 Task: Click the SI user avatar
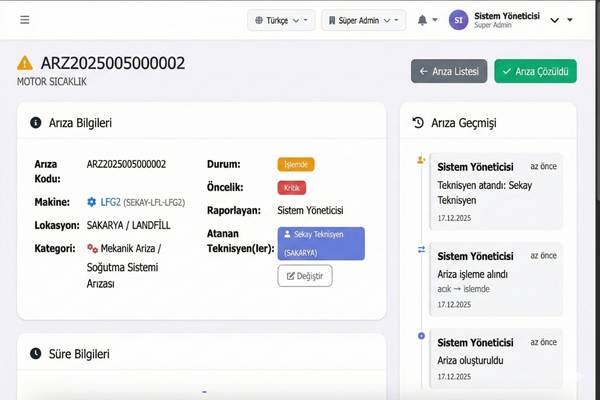click(459, 20)
